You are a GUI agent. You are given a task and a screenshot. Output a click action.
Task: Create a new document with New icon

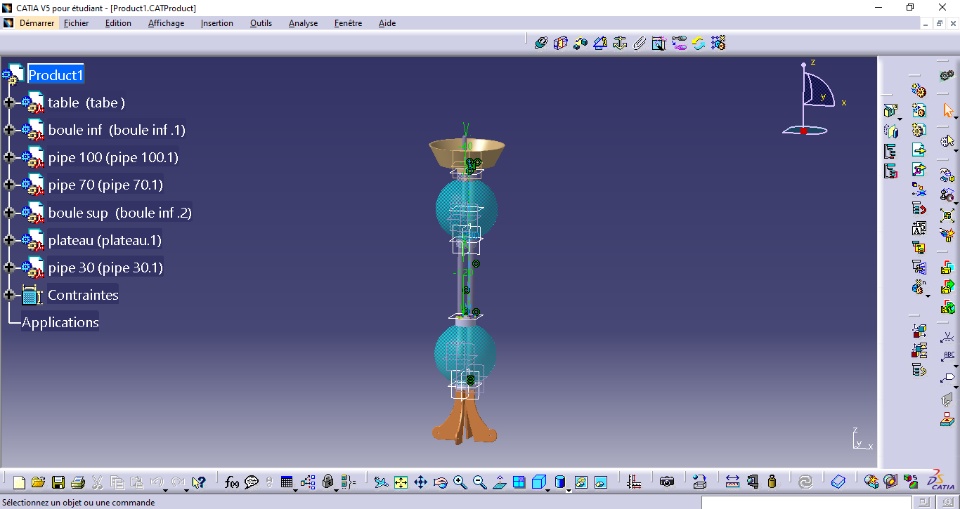coord(19,483)
